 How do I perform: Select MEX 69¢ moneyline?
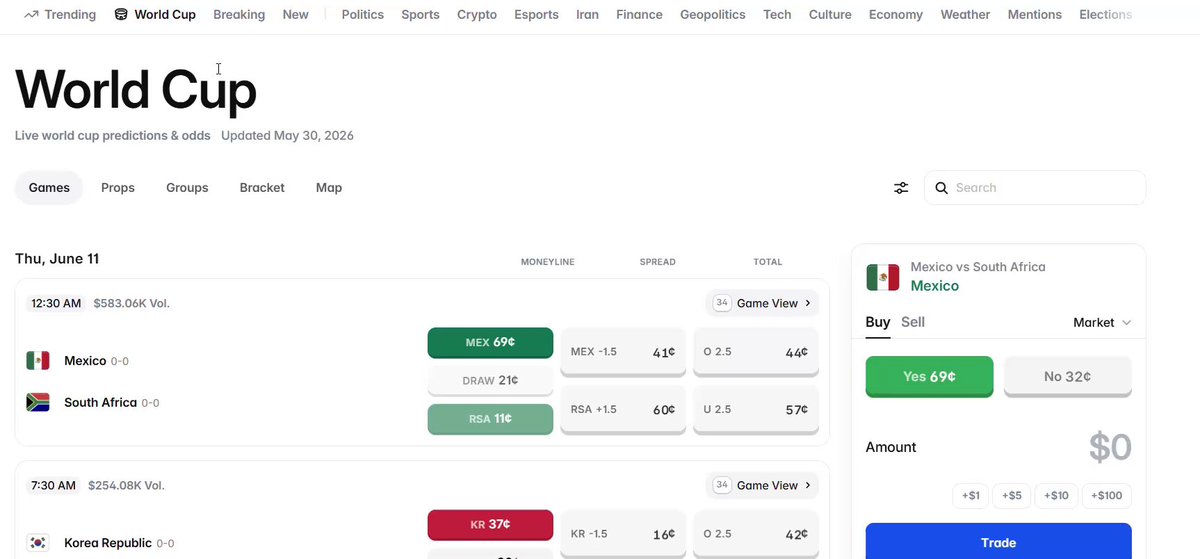(x=490, y=343)
